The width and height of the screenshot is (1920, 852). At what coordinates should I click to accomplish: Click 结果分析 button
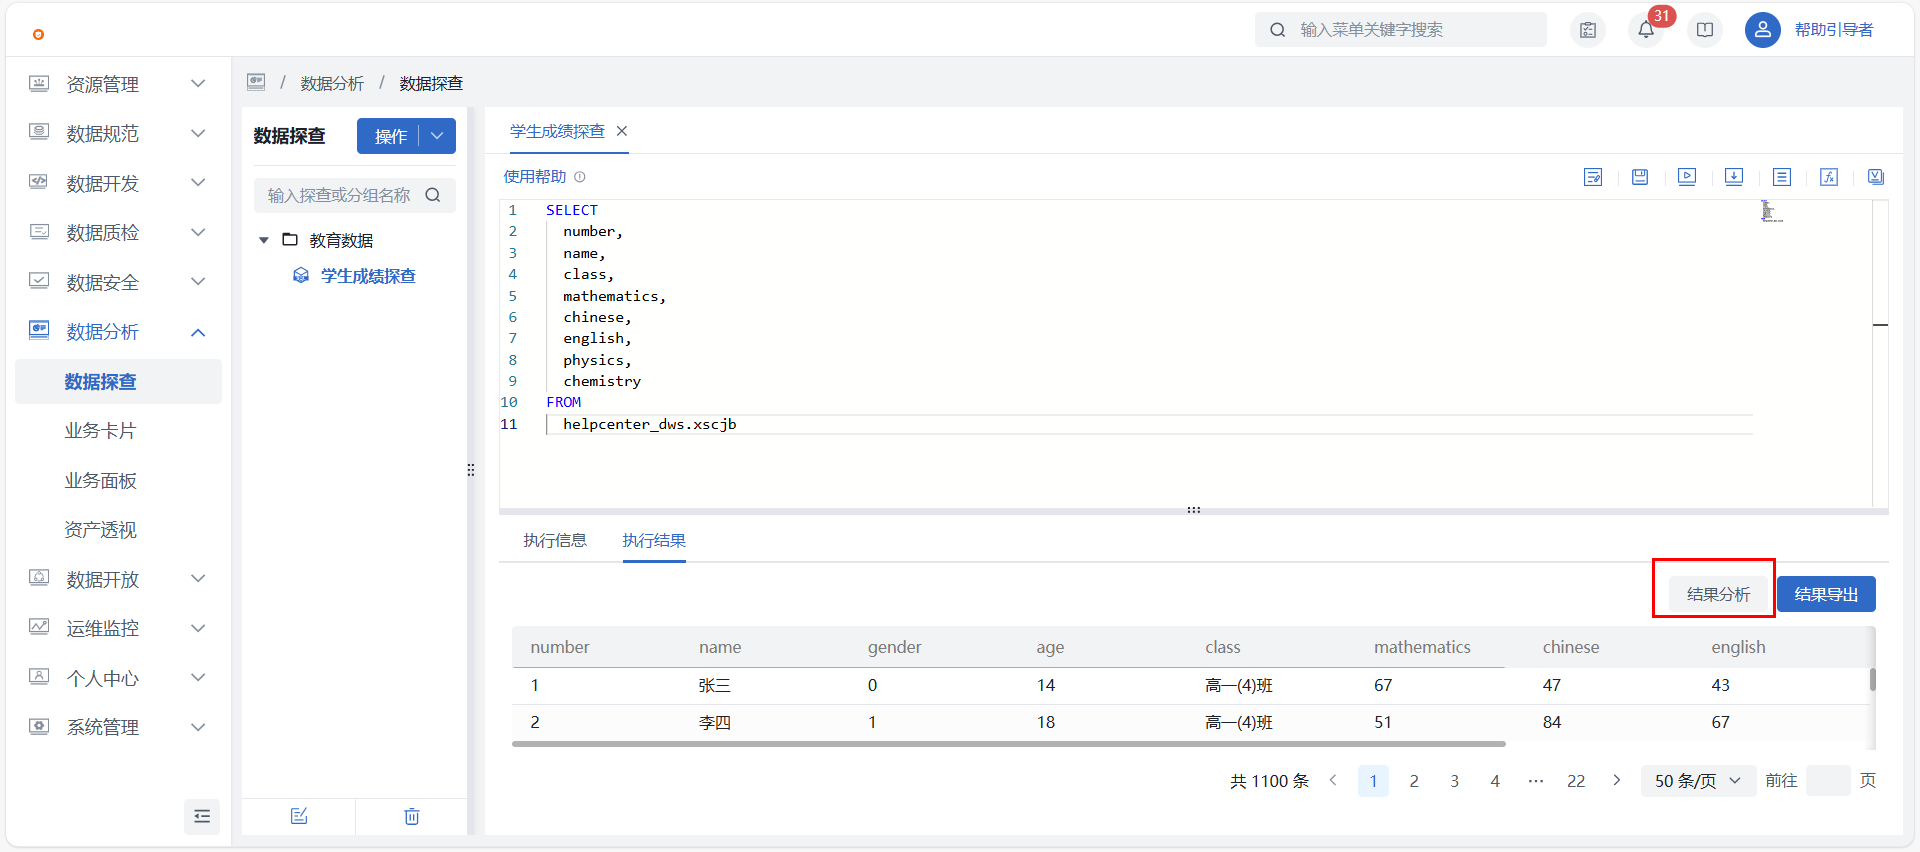tap(1718, 594)
